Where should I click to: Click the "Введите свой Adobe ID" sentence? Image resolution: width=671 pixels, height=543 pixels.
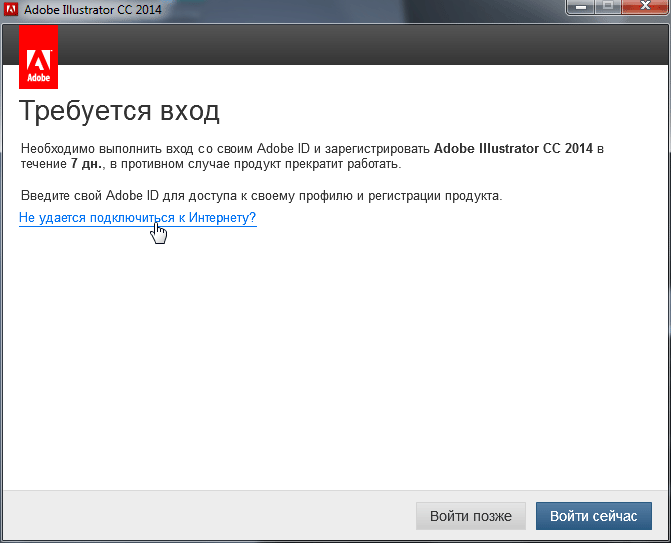(261, 196)
